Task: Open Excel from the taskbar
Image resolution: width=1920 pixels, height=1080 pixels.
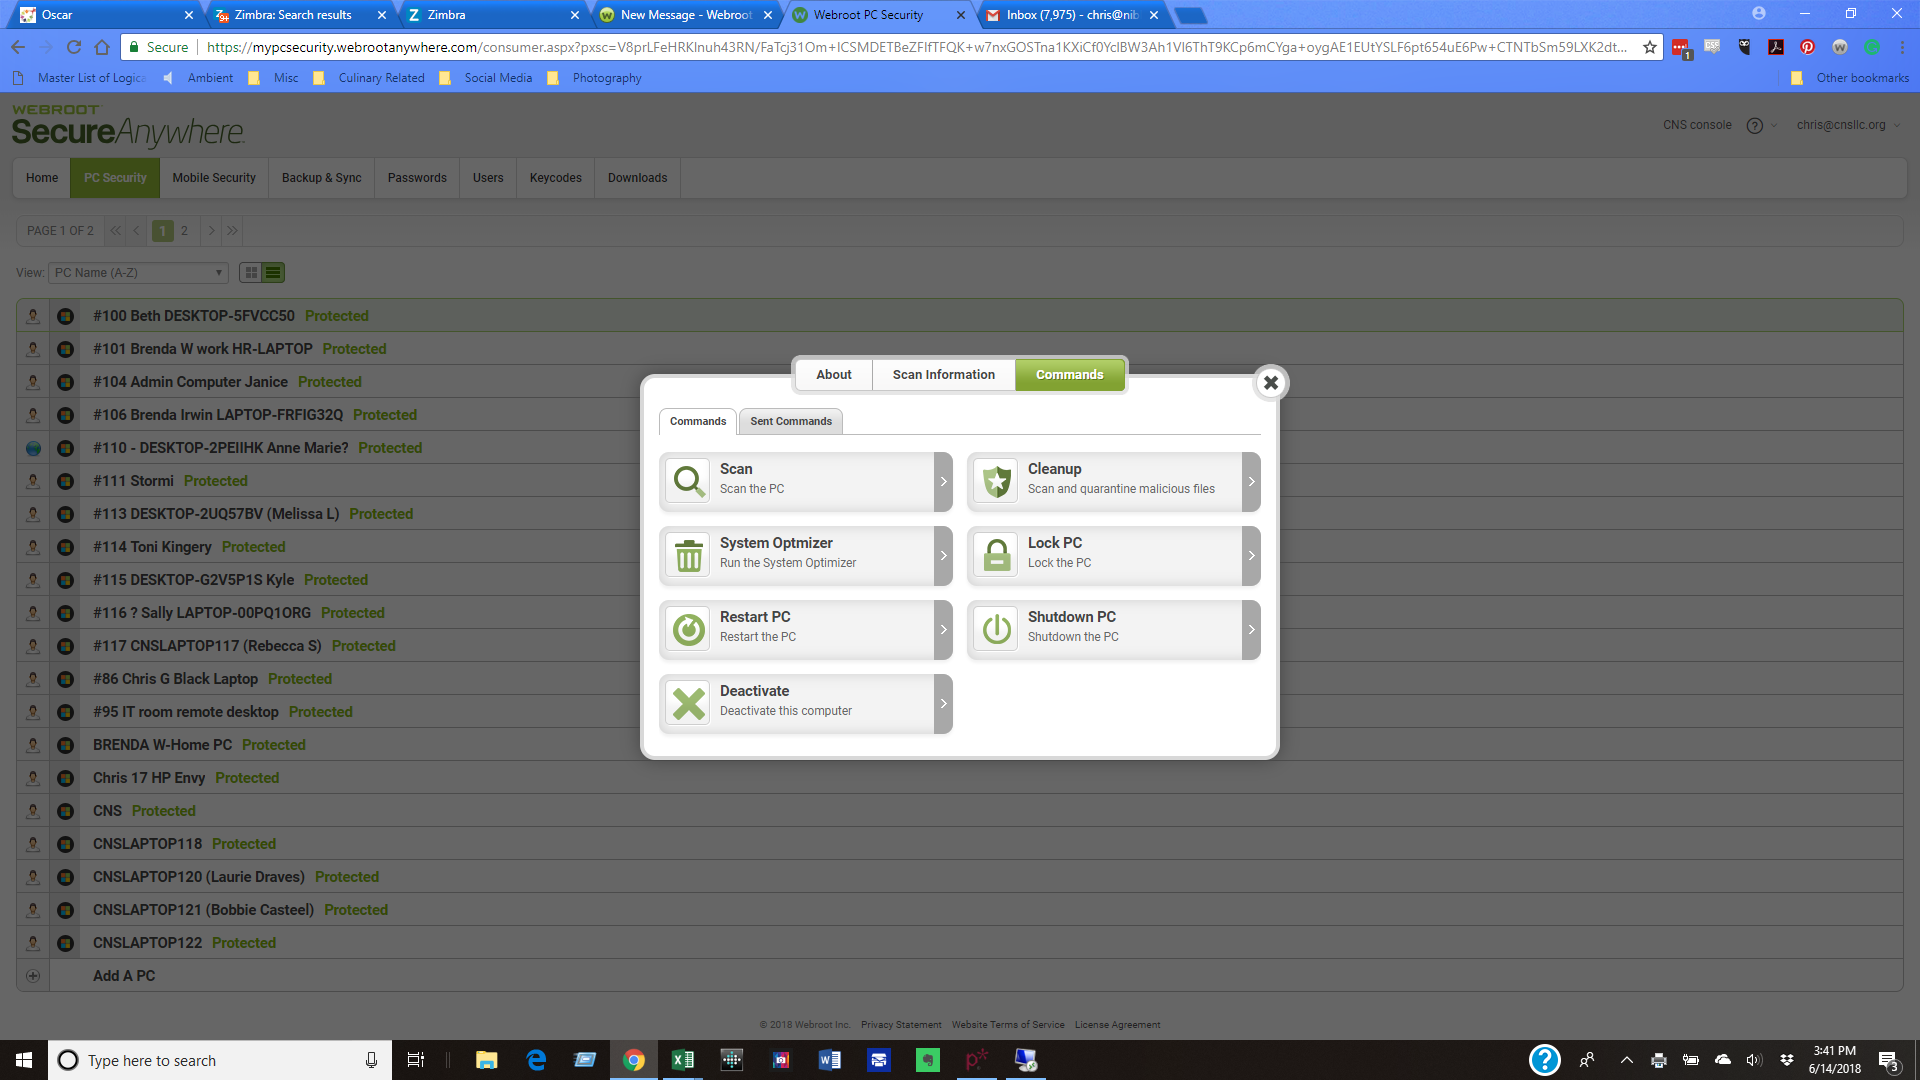Action: pos(683,1060)
